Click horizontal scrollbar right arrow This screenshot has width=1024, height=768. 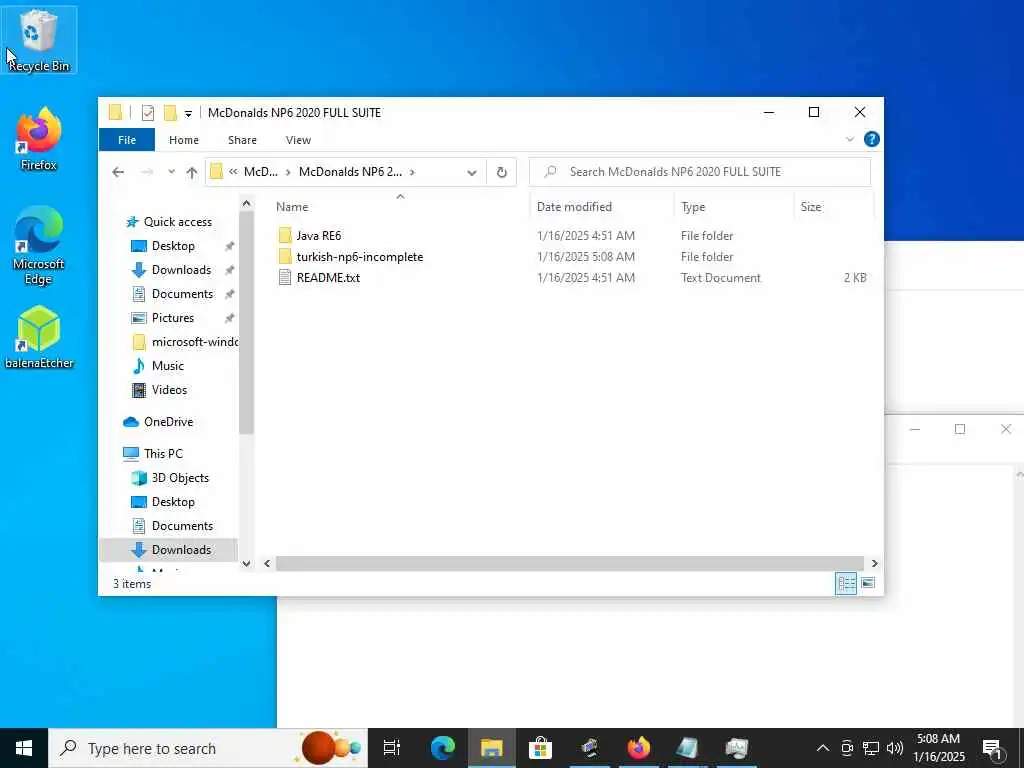(x=874, y=564)
